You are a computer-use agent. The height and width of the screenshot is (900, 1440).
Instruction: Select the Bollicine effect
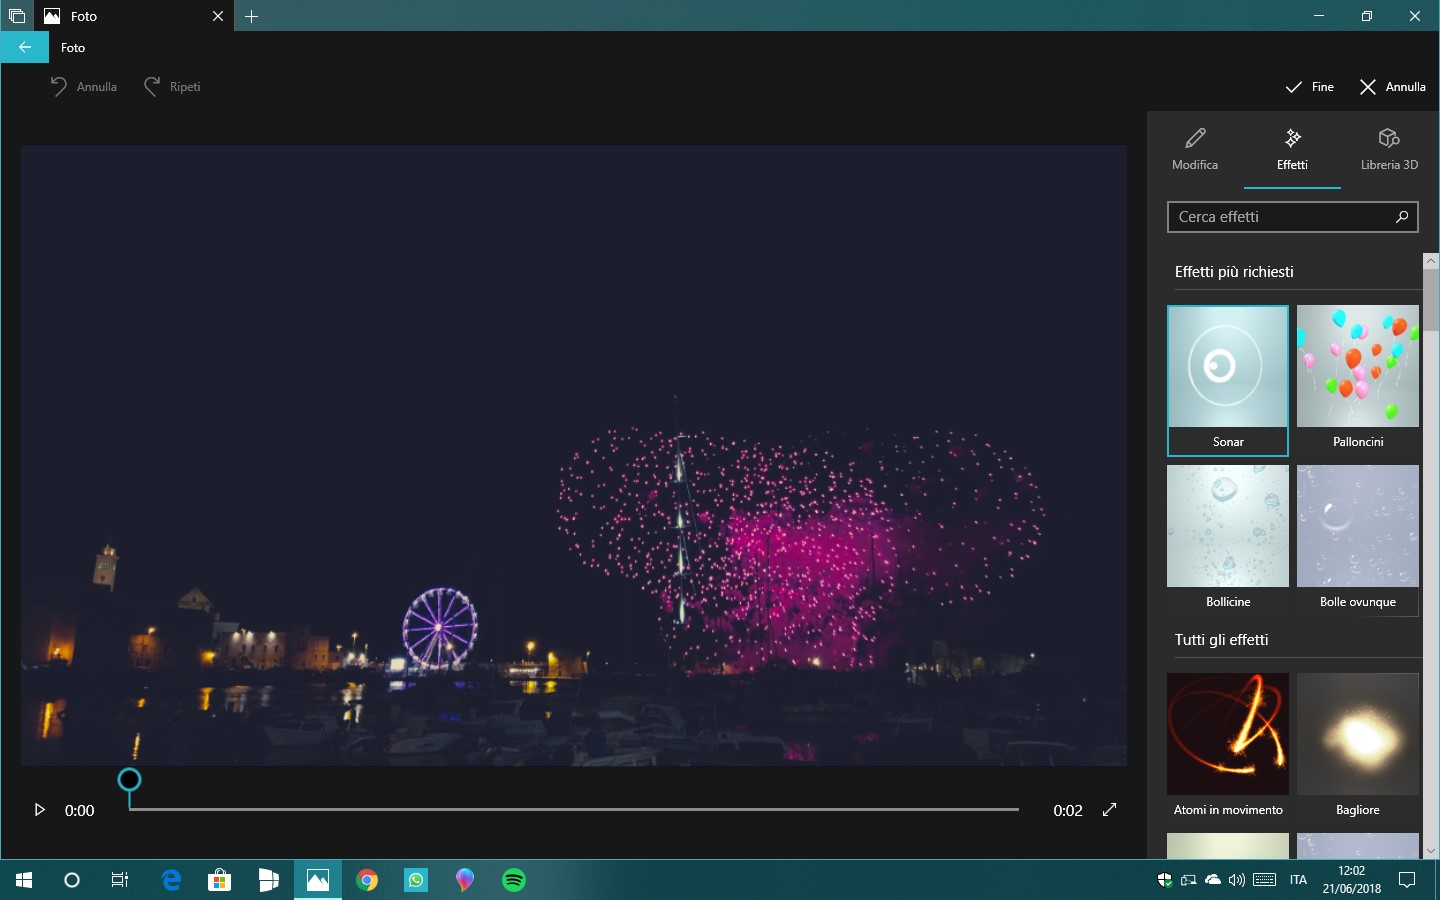click(1228, 540)
